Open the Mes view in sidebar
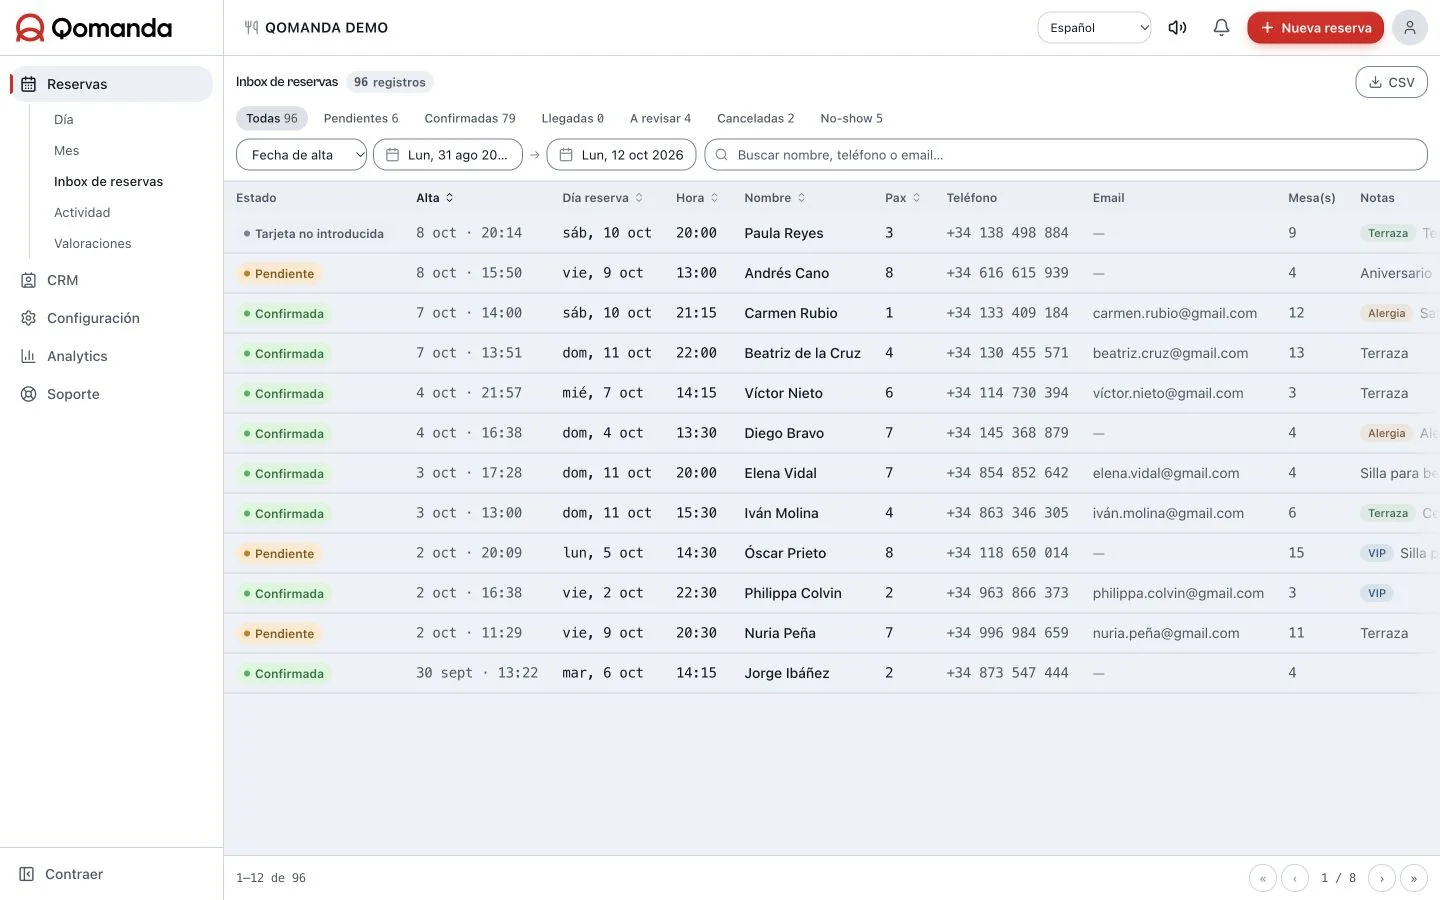 click(x=67, y=150)
